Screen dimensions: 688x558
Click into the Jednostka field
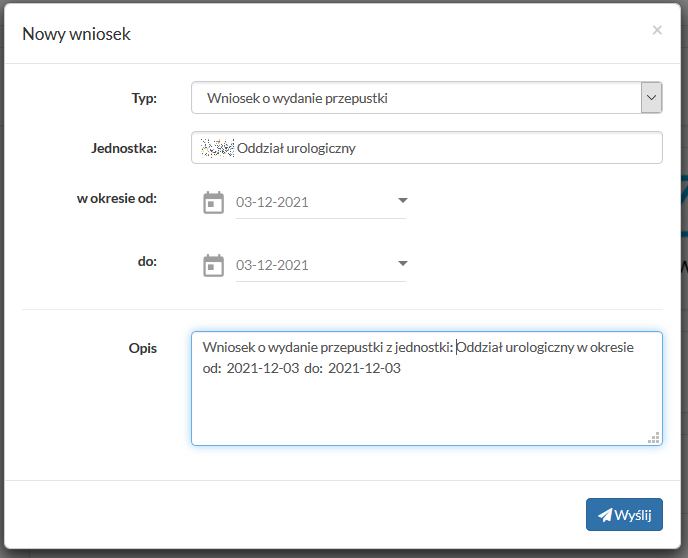[440, 148]
